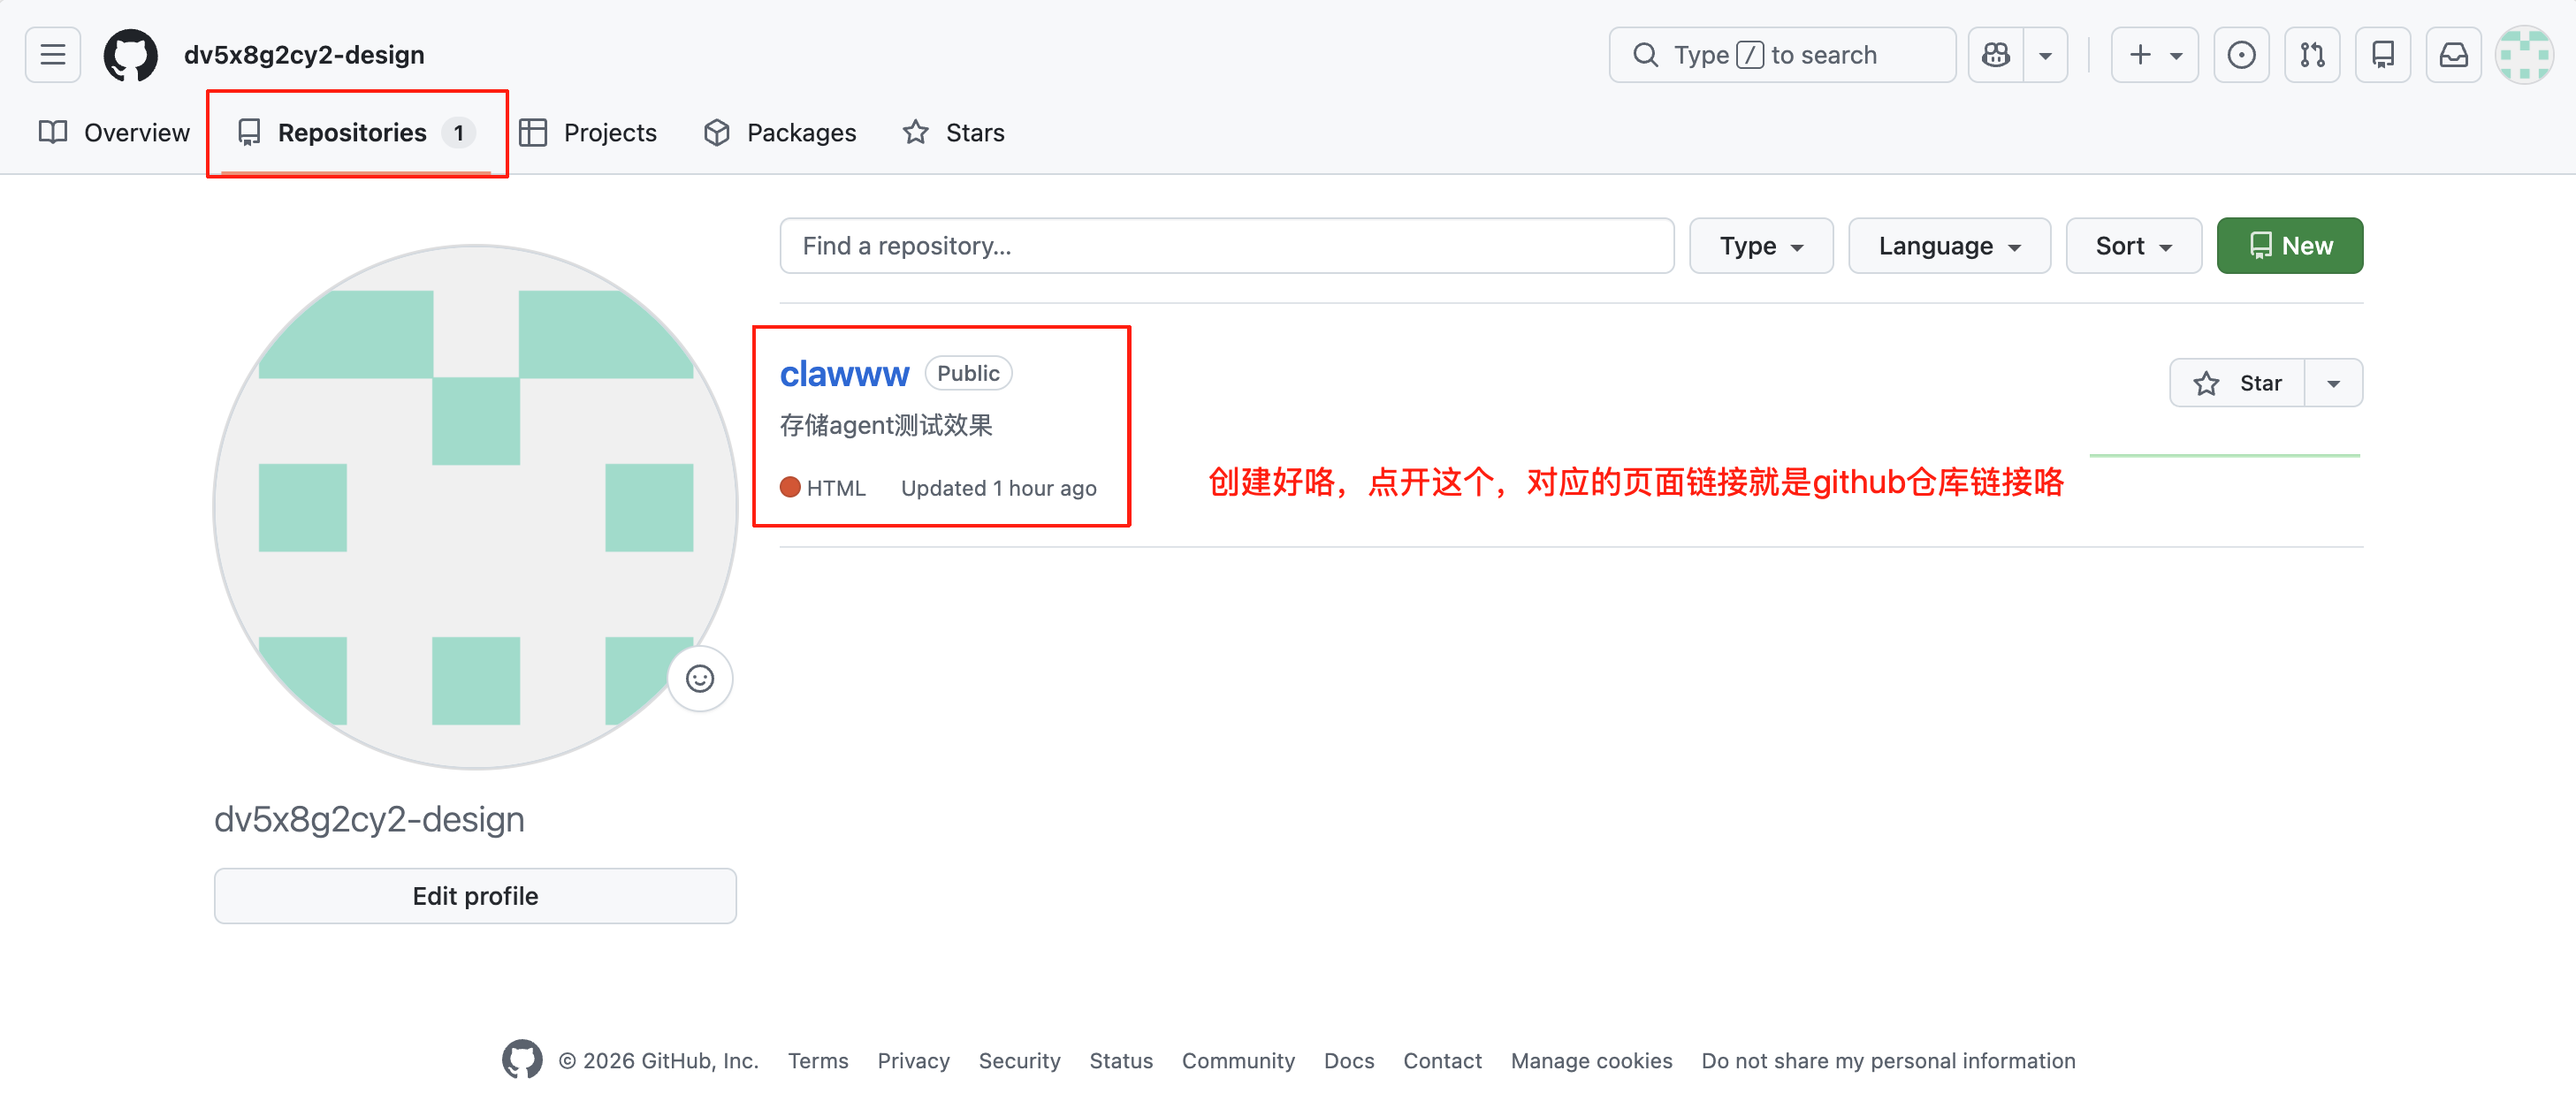Select the Repositories tab
Screen dimensions: 2576x1101
pyautogui.click(x=356, y=133)
